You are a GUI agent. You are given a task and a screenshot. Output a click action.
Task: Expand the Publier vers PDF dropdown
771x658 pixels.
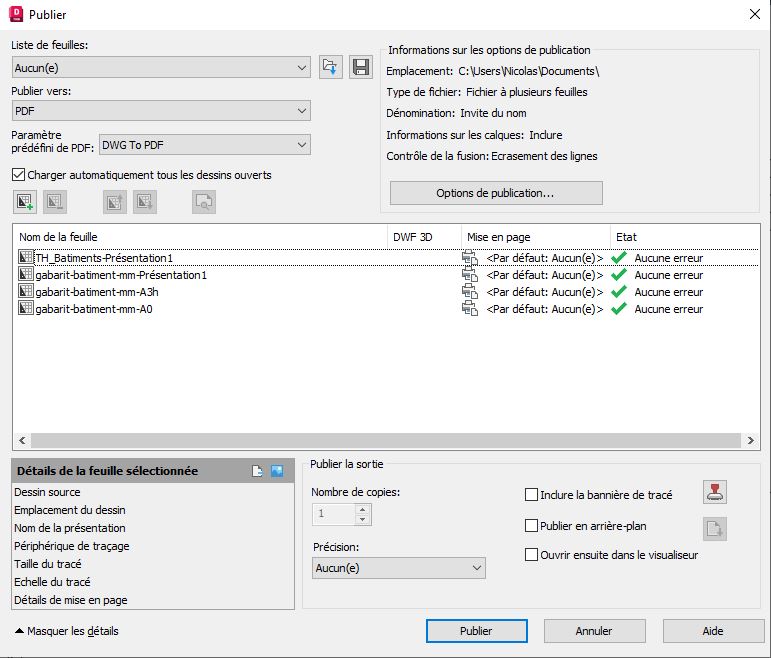coord(161,111)
